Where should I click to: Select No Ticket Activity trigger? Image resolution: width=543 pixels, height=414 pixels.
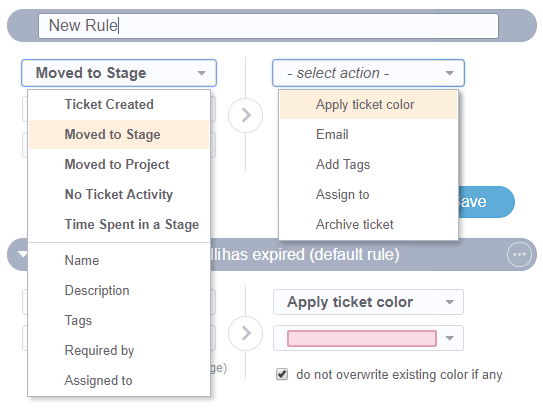point(119,194)
